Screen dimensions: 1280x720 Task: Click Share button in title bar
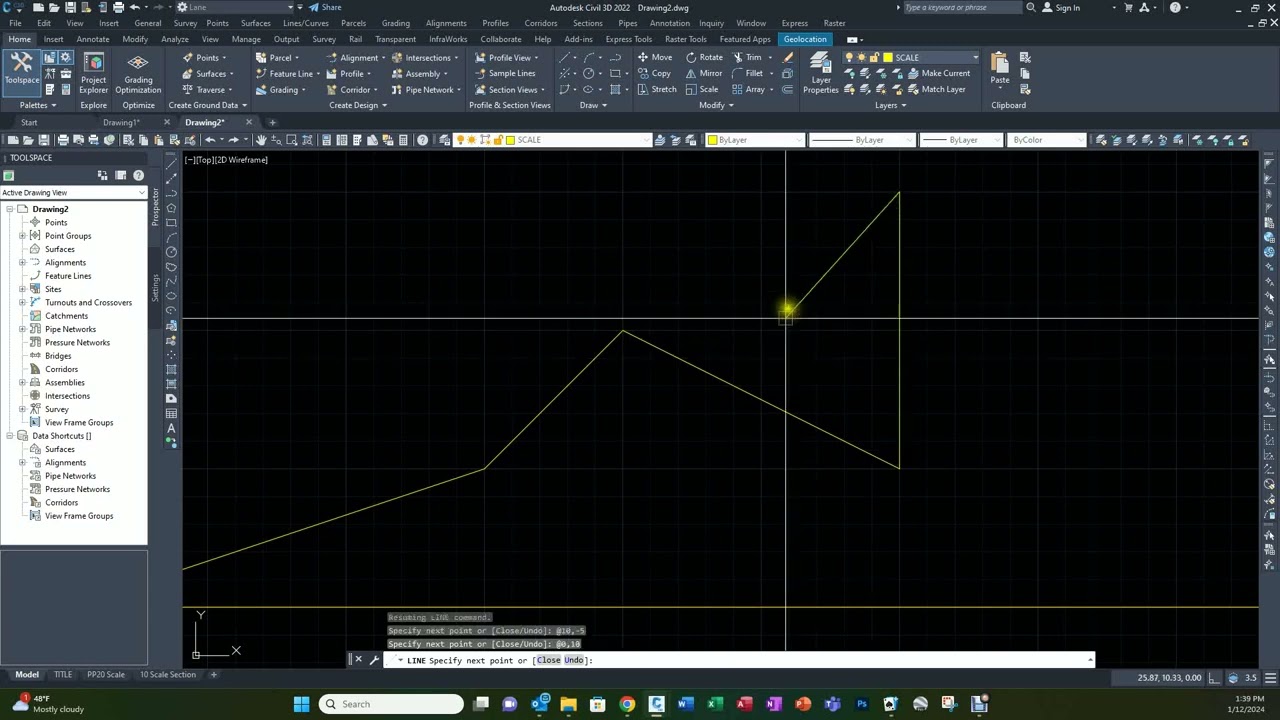[x=325, y=8]
